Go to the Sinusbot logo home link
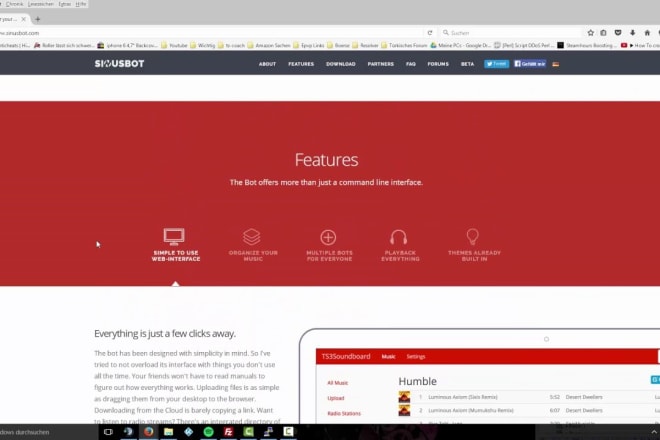Viewport: 660px width, 440px height. click(x=119, y=64)
